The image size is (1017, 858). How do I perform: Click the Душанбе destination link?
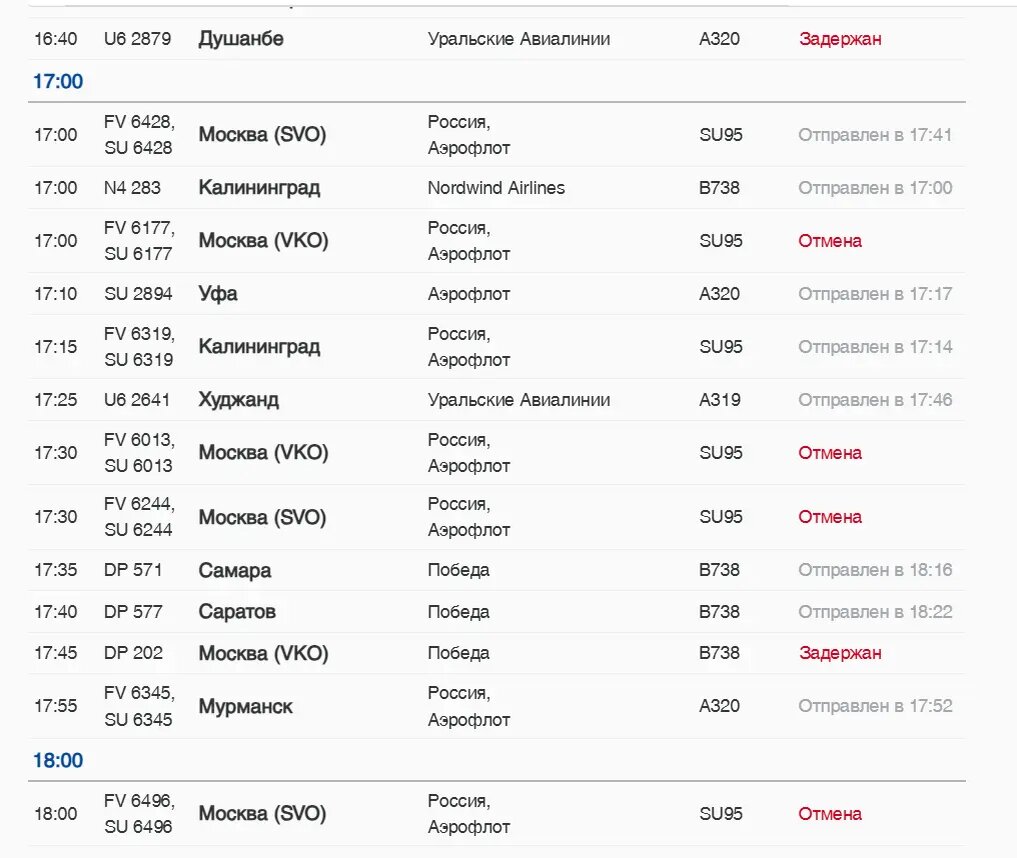pos(241,39)
